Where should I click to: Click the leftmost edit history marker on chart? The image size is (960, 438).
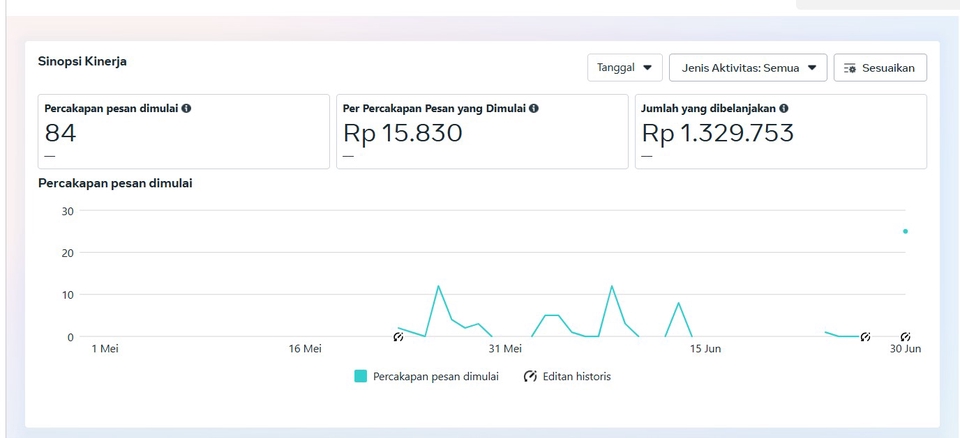[398, 337]
